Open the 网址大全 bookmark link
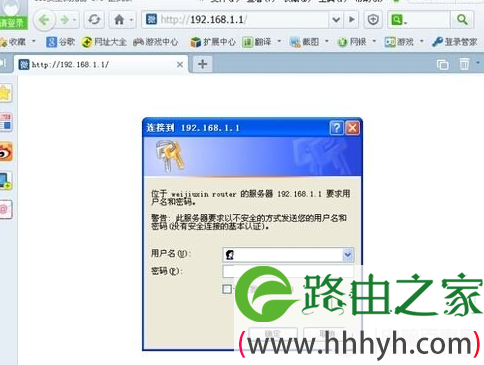 click(104, 42)
